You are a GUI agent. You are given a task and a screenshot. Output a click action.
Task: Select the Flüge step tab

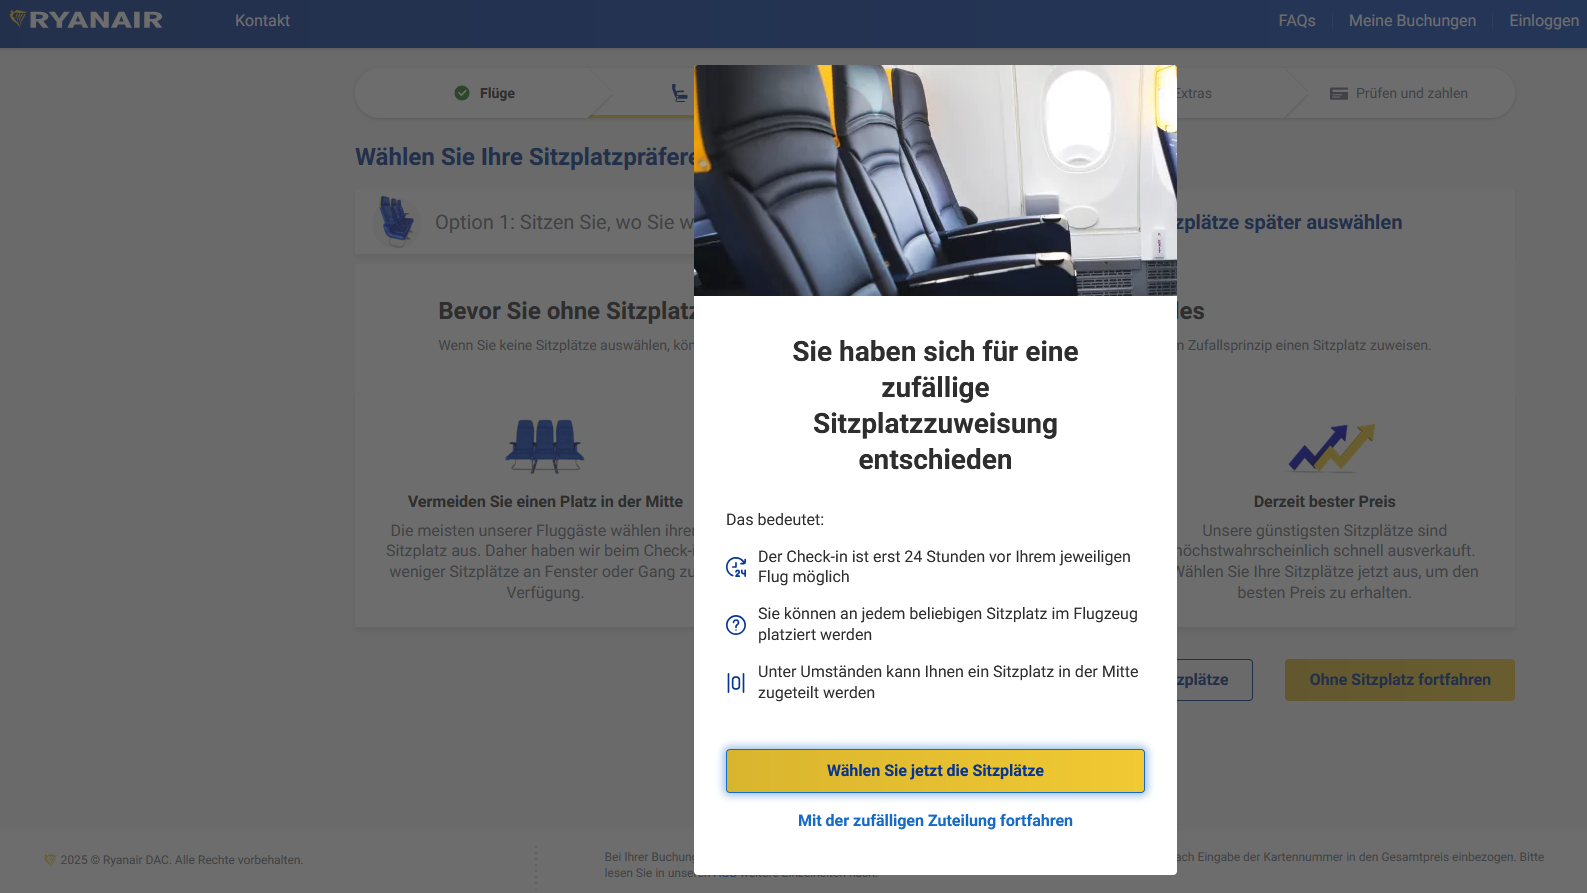pos(484,93)
